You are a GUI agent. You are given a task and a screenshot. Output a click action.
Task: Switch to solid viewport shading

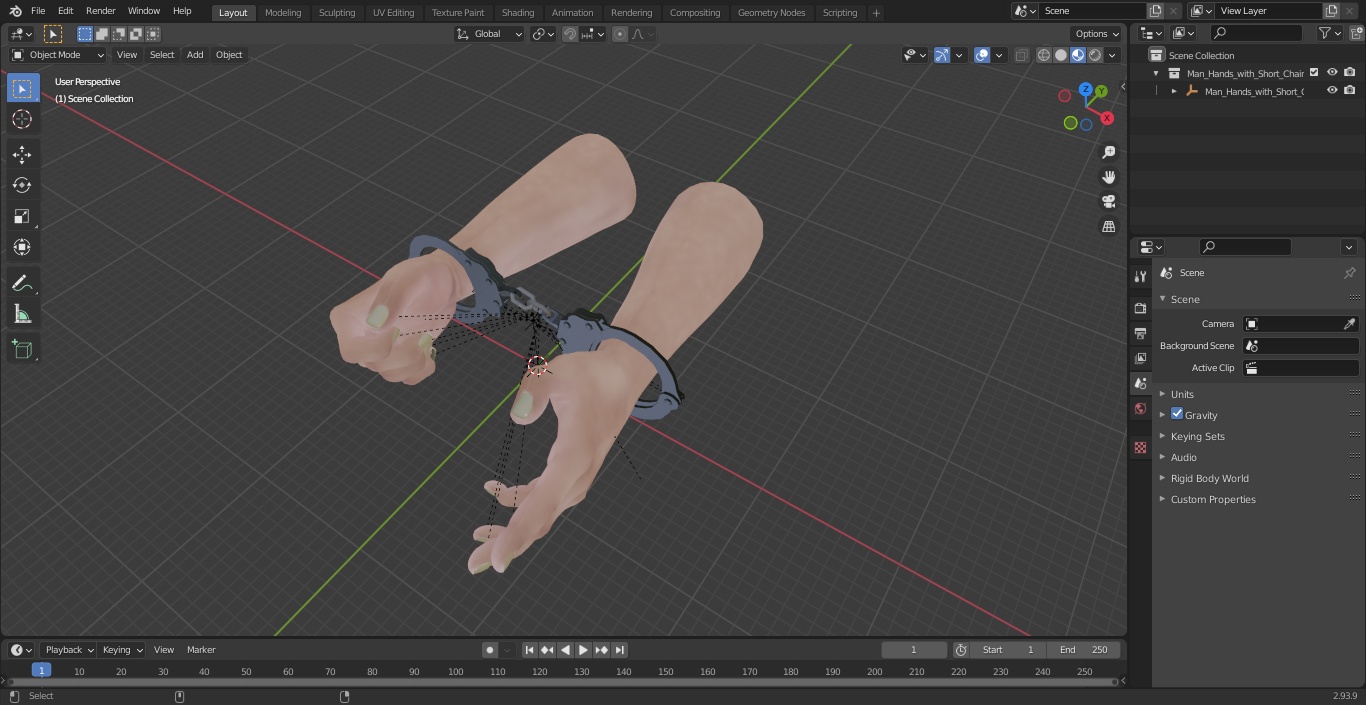click(1061, 55)
